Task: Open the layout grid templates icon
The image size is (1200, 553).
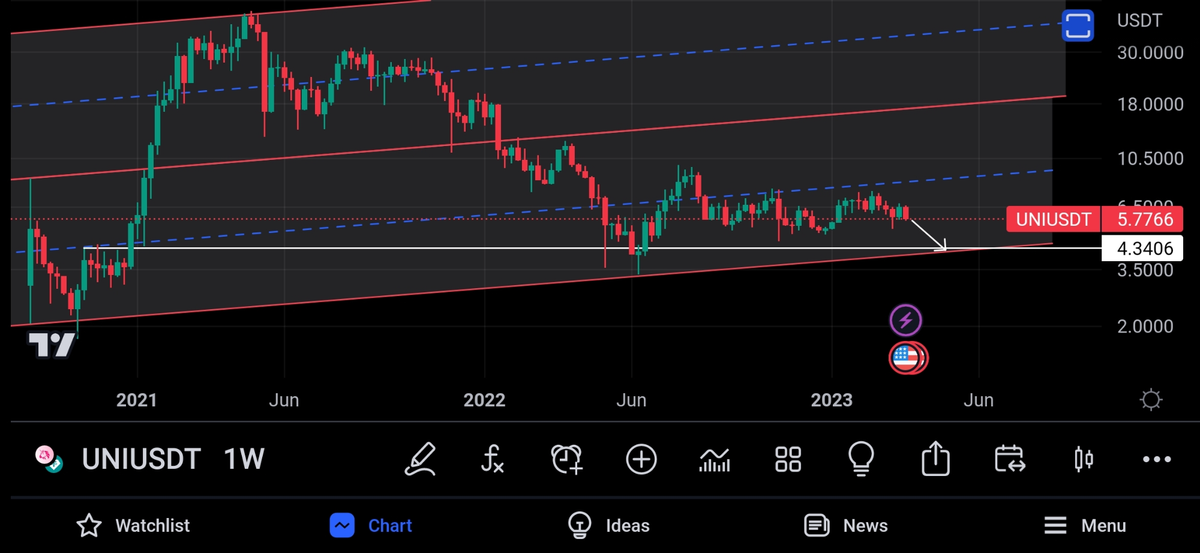Action: point(788,459)
